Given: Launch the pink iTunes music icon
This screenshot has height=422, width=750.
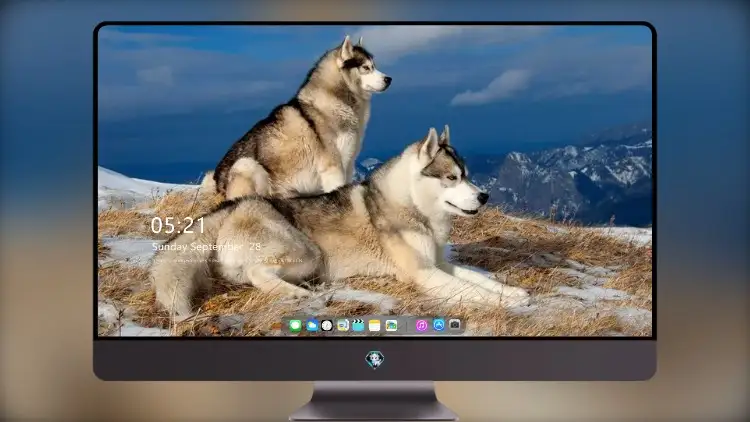Looking at the screenshot, I should [421, 325].
